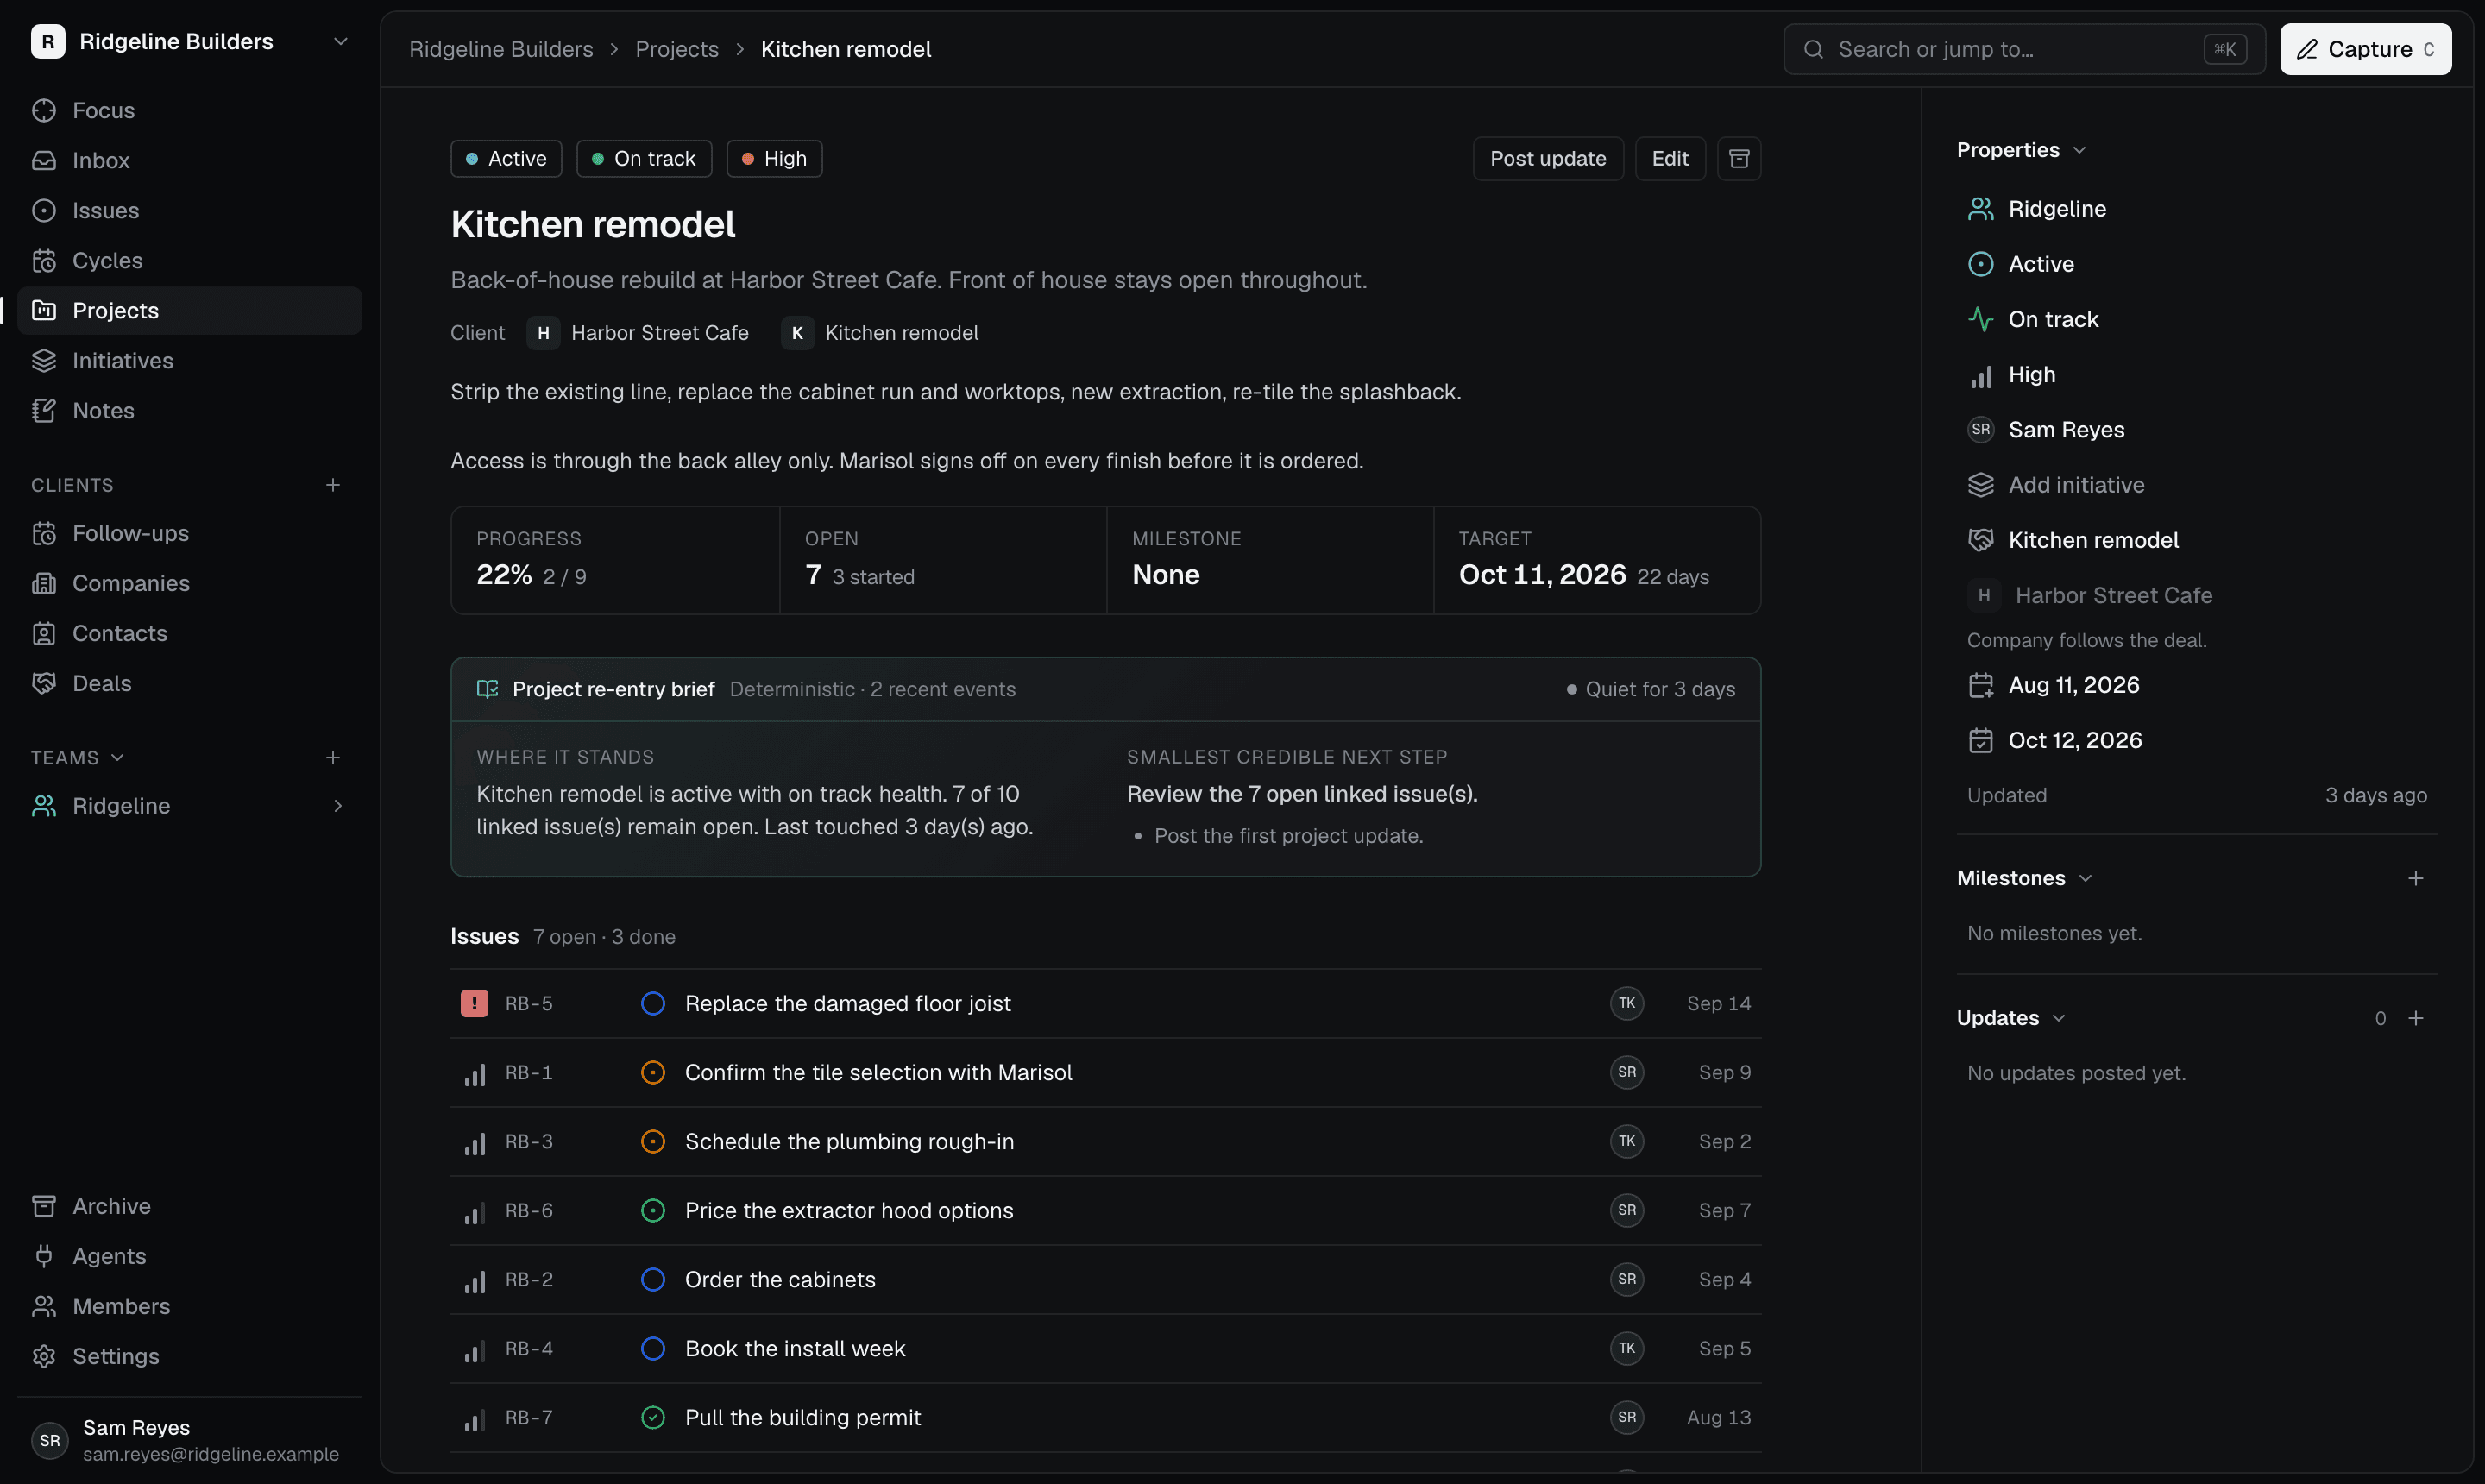This screenshot has width=2485, height=1484.
Task: Add a milestone with the plus icon
Action: click(2415, 878)
